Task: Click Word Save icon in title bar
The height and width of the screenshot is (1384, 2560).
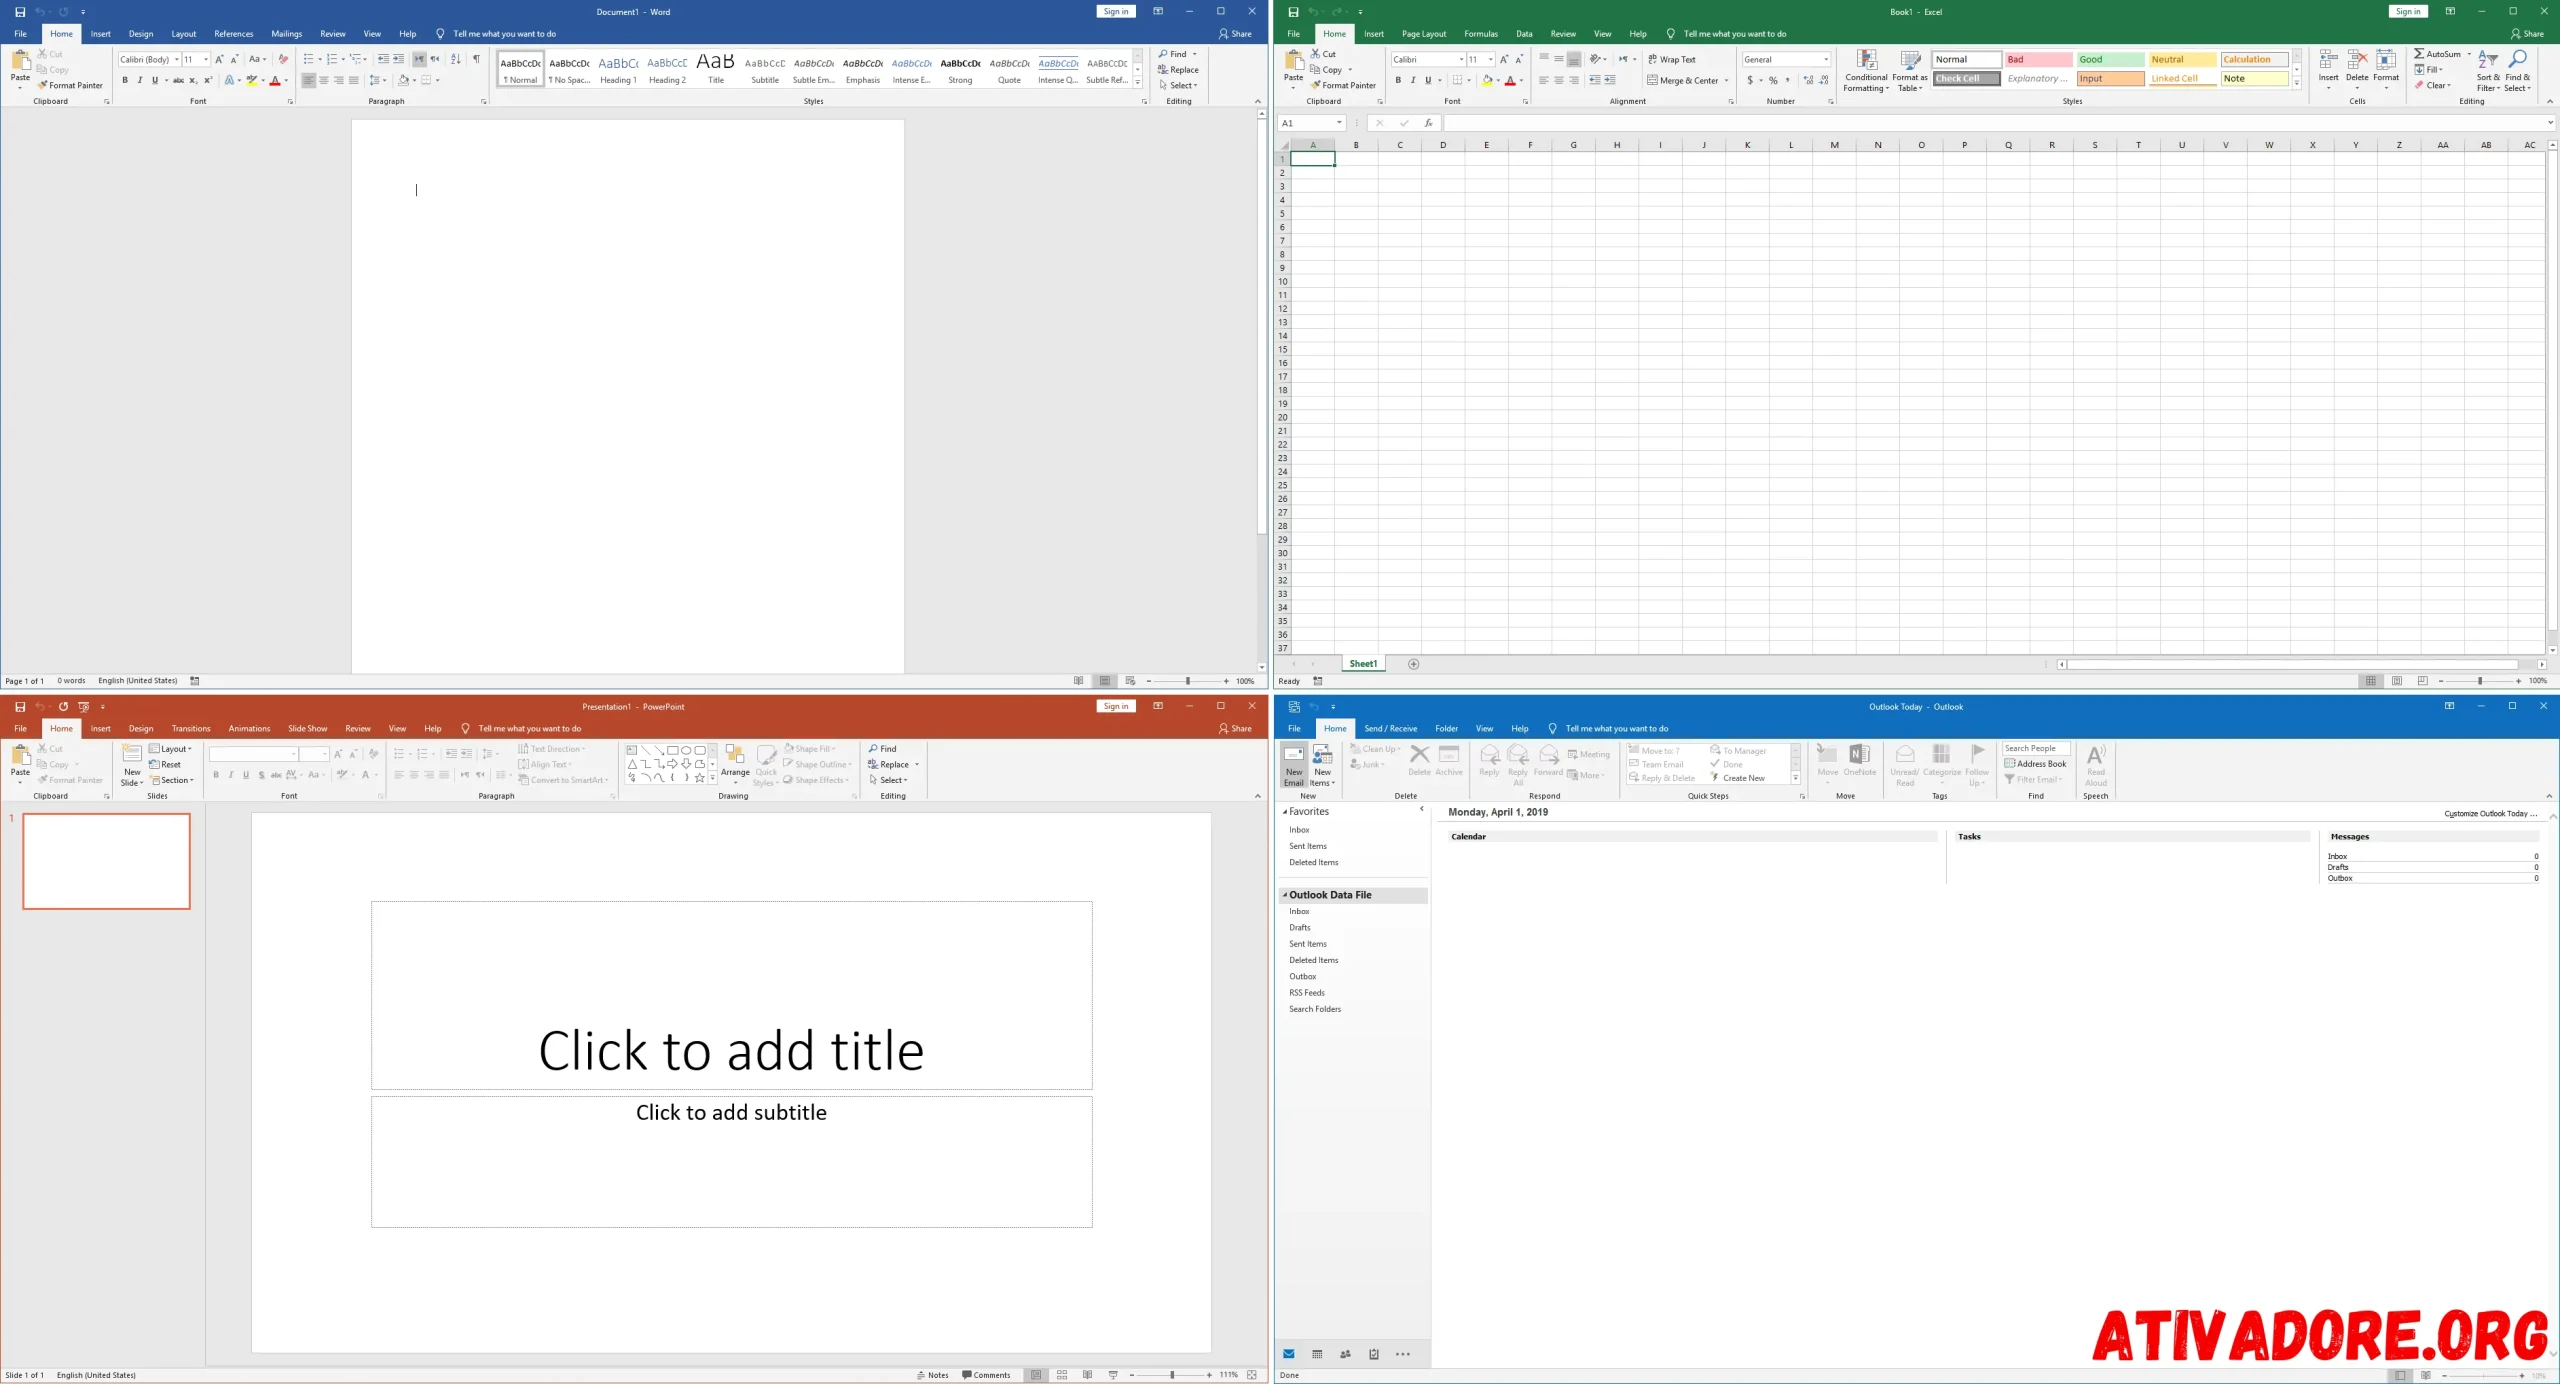Action: [x=20, y=12]
